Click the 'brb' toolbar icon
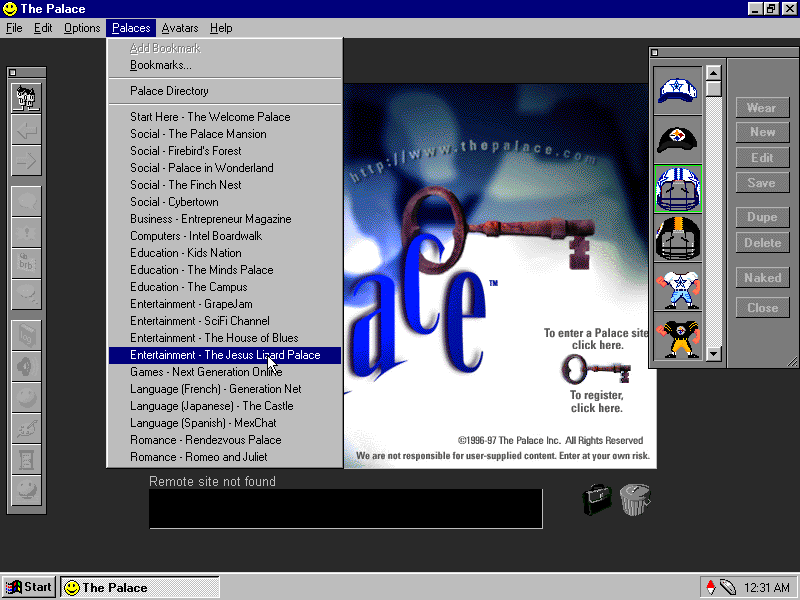This screenshot has height=600, width=800. 26,263
